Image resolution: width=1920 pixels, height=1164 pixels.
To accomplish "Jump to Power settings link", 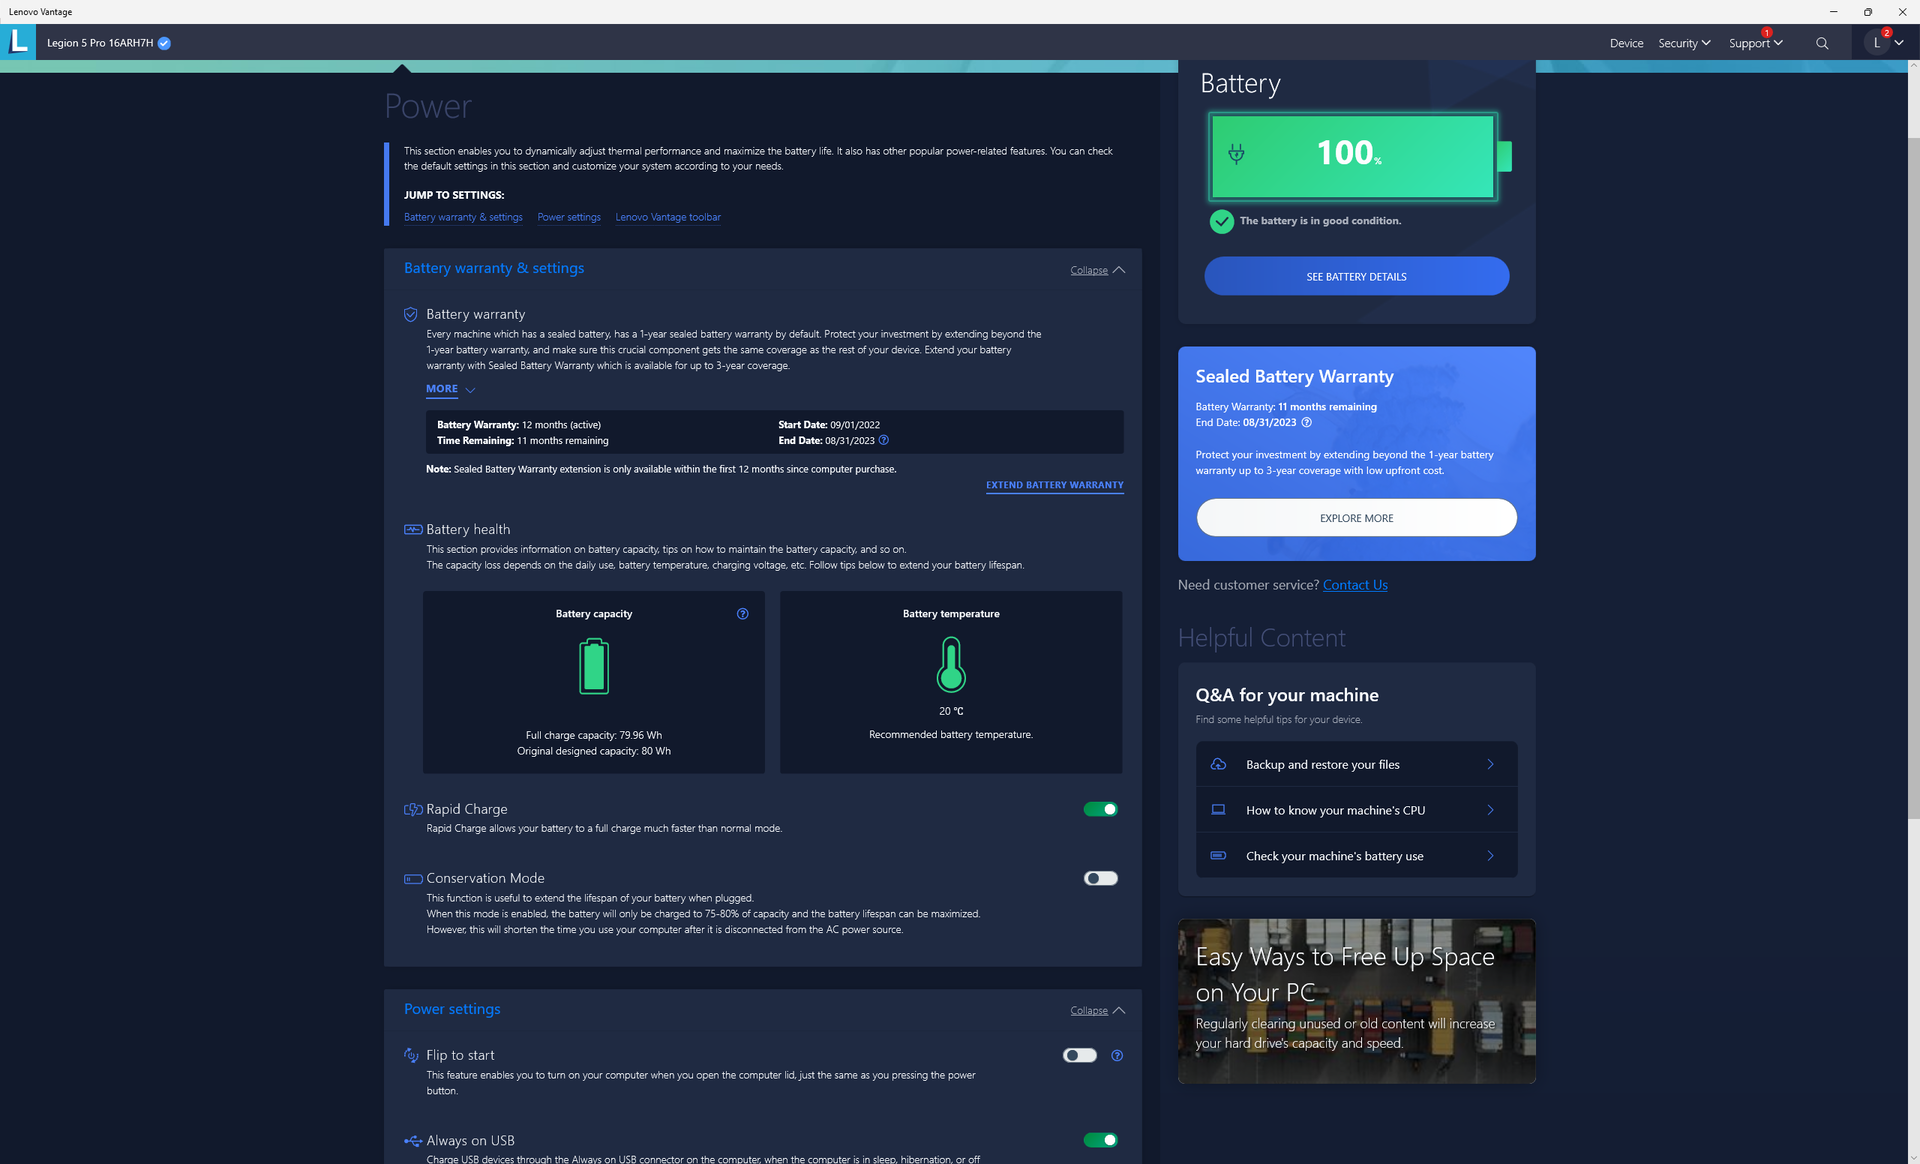I will tap(569, 217).
